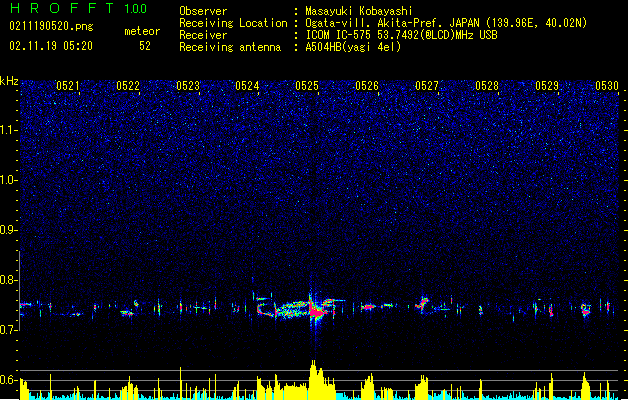Click the 0530 time marker
Viewport: 629px width, 400px height.
[607, 86]
